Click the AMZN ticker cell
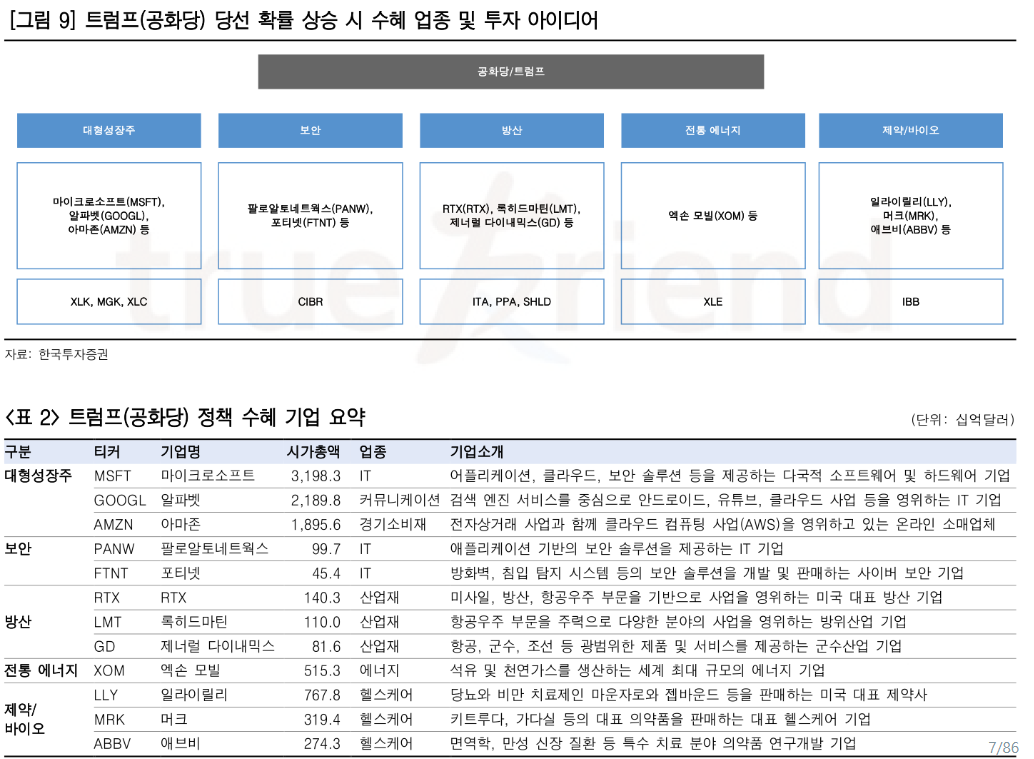Image resolution: width=1034 pixels, height=759 pixels. (x=113, y=525)
